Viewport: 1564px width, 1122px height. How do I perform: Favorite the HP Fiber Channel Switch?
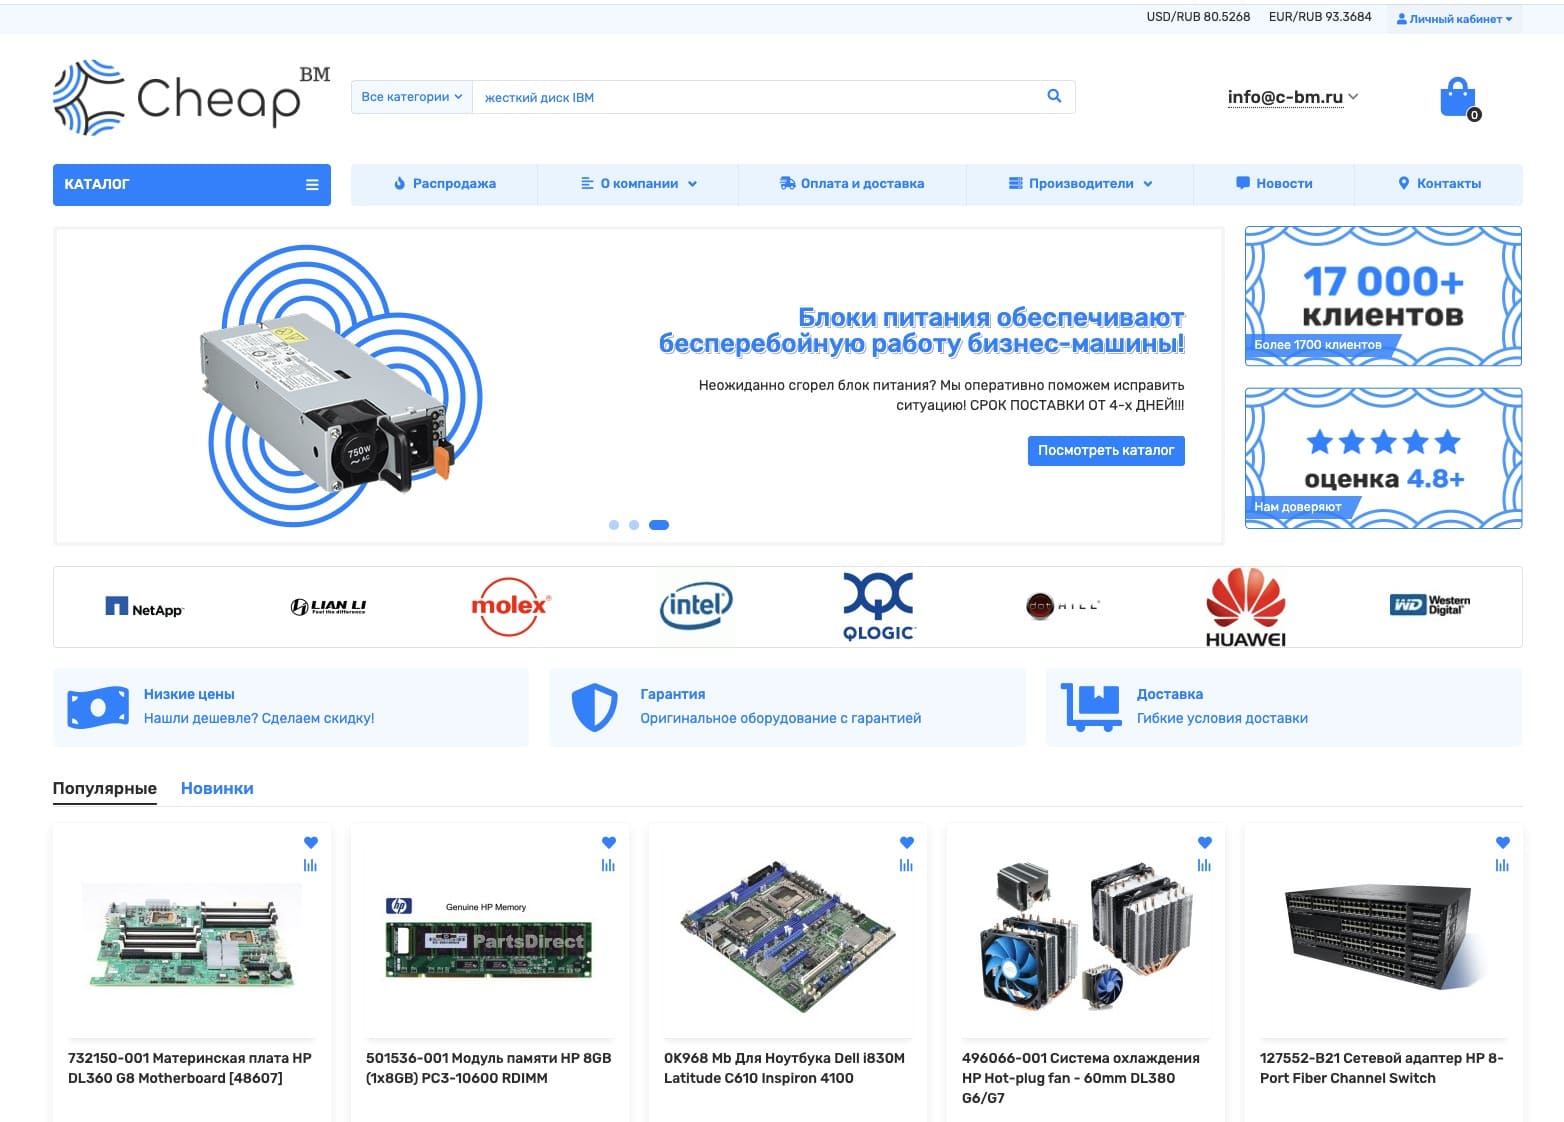[x=1502, y=842]
